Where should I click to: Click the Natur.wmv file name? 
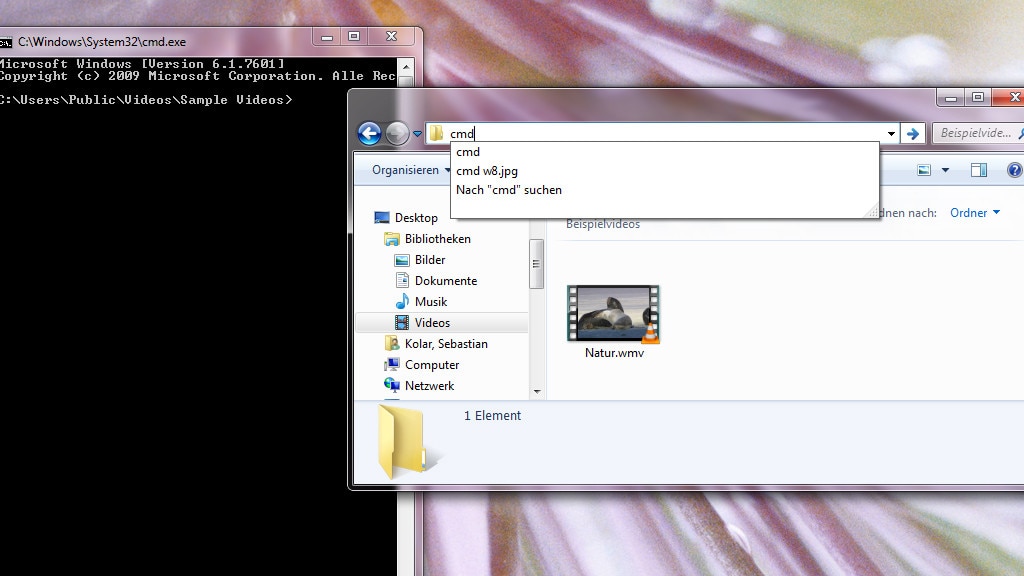pos(615,353)
